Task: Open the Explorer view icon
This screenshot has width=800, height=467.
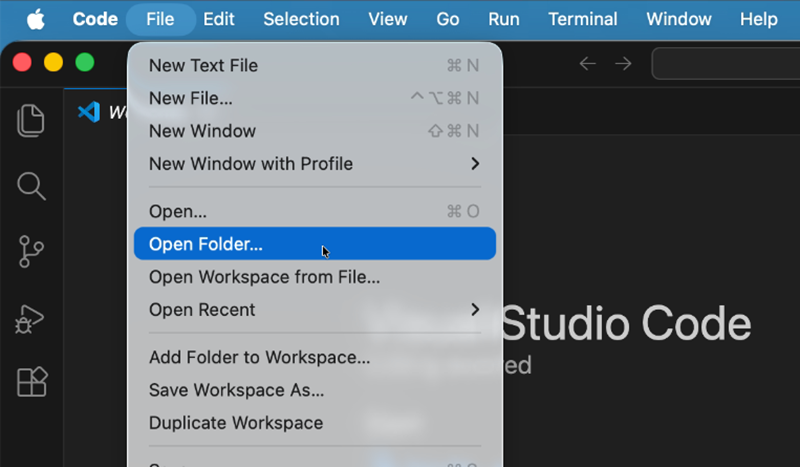Action: 32,120
